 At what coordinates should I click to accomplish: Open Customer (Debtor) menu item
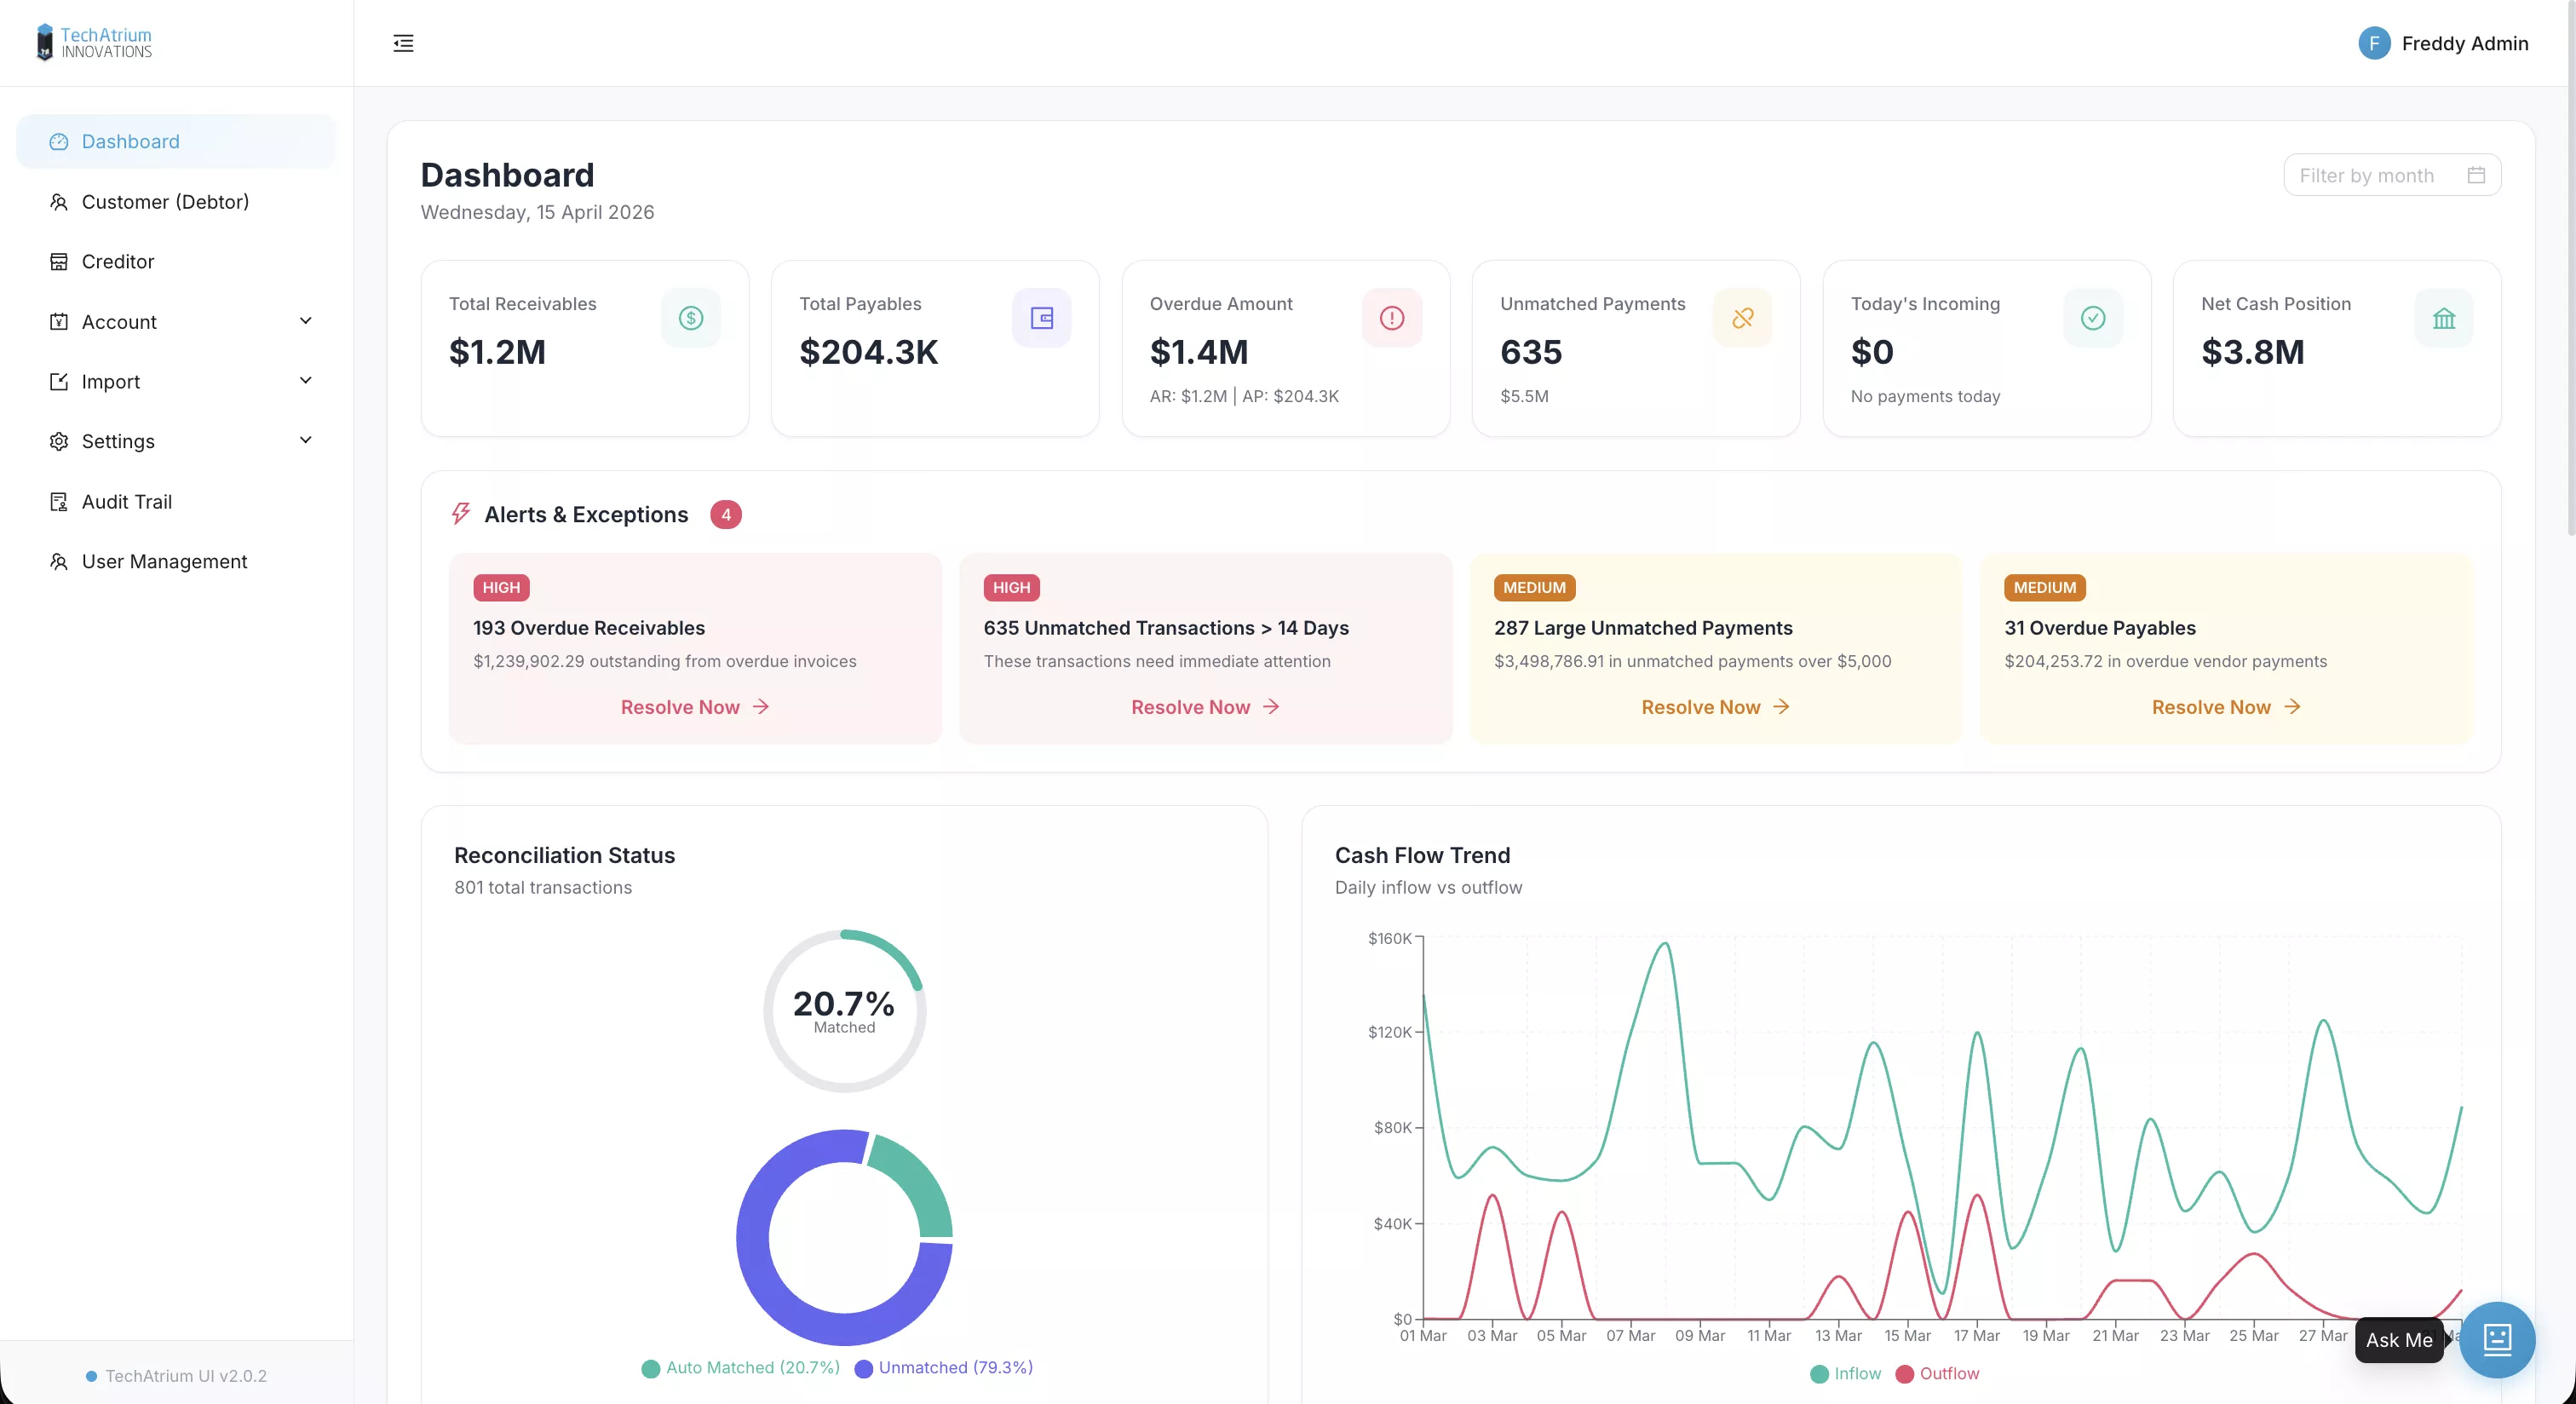coord(176,202)
